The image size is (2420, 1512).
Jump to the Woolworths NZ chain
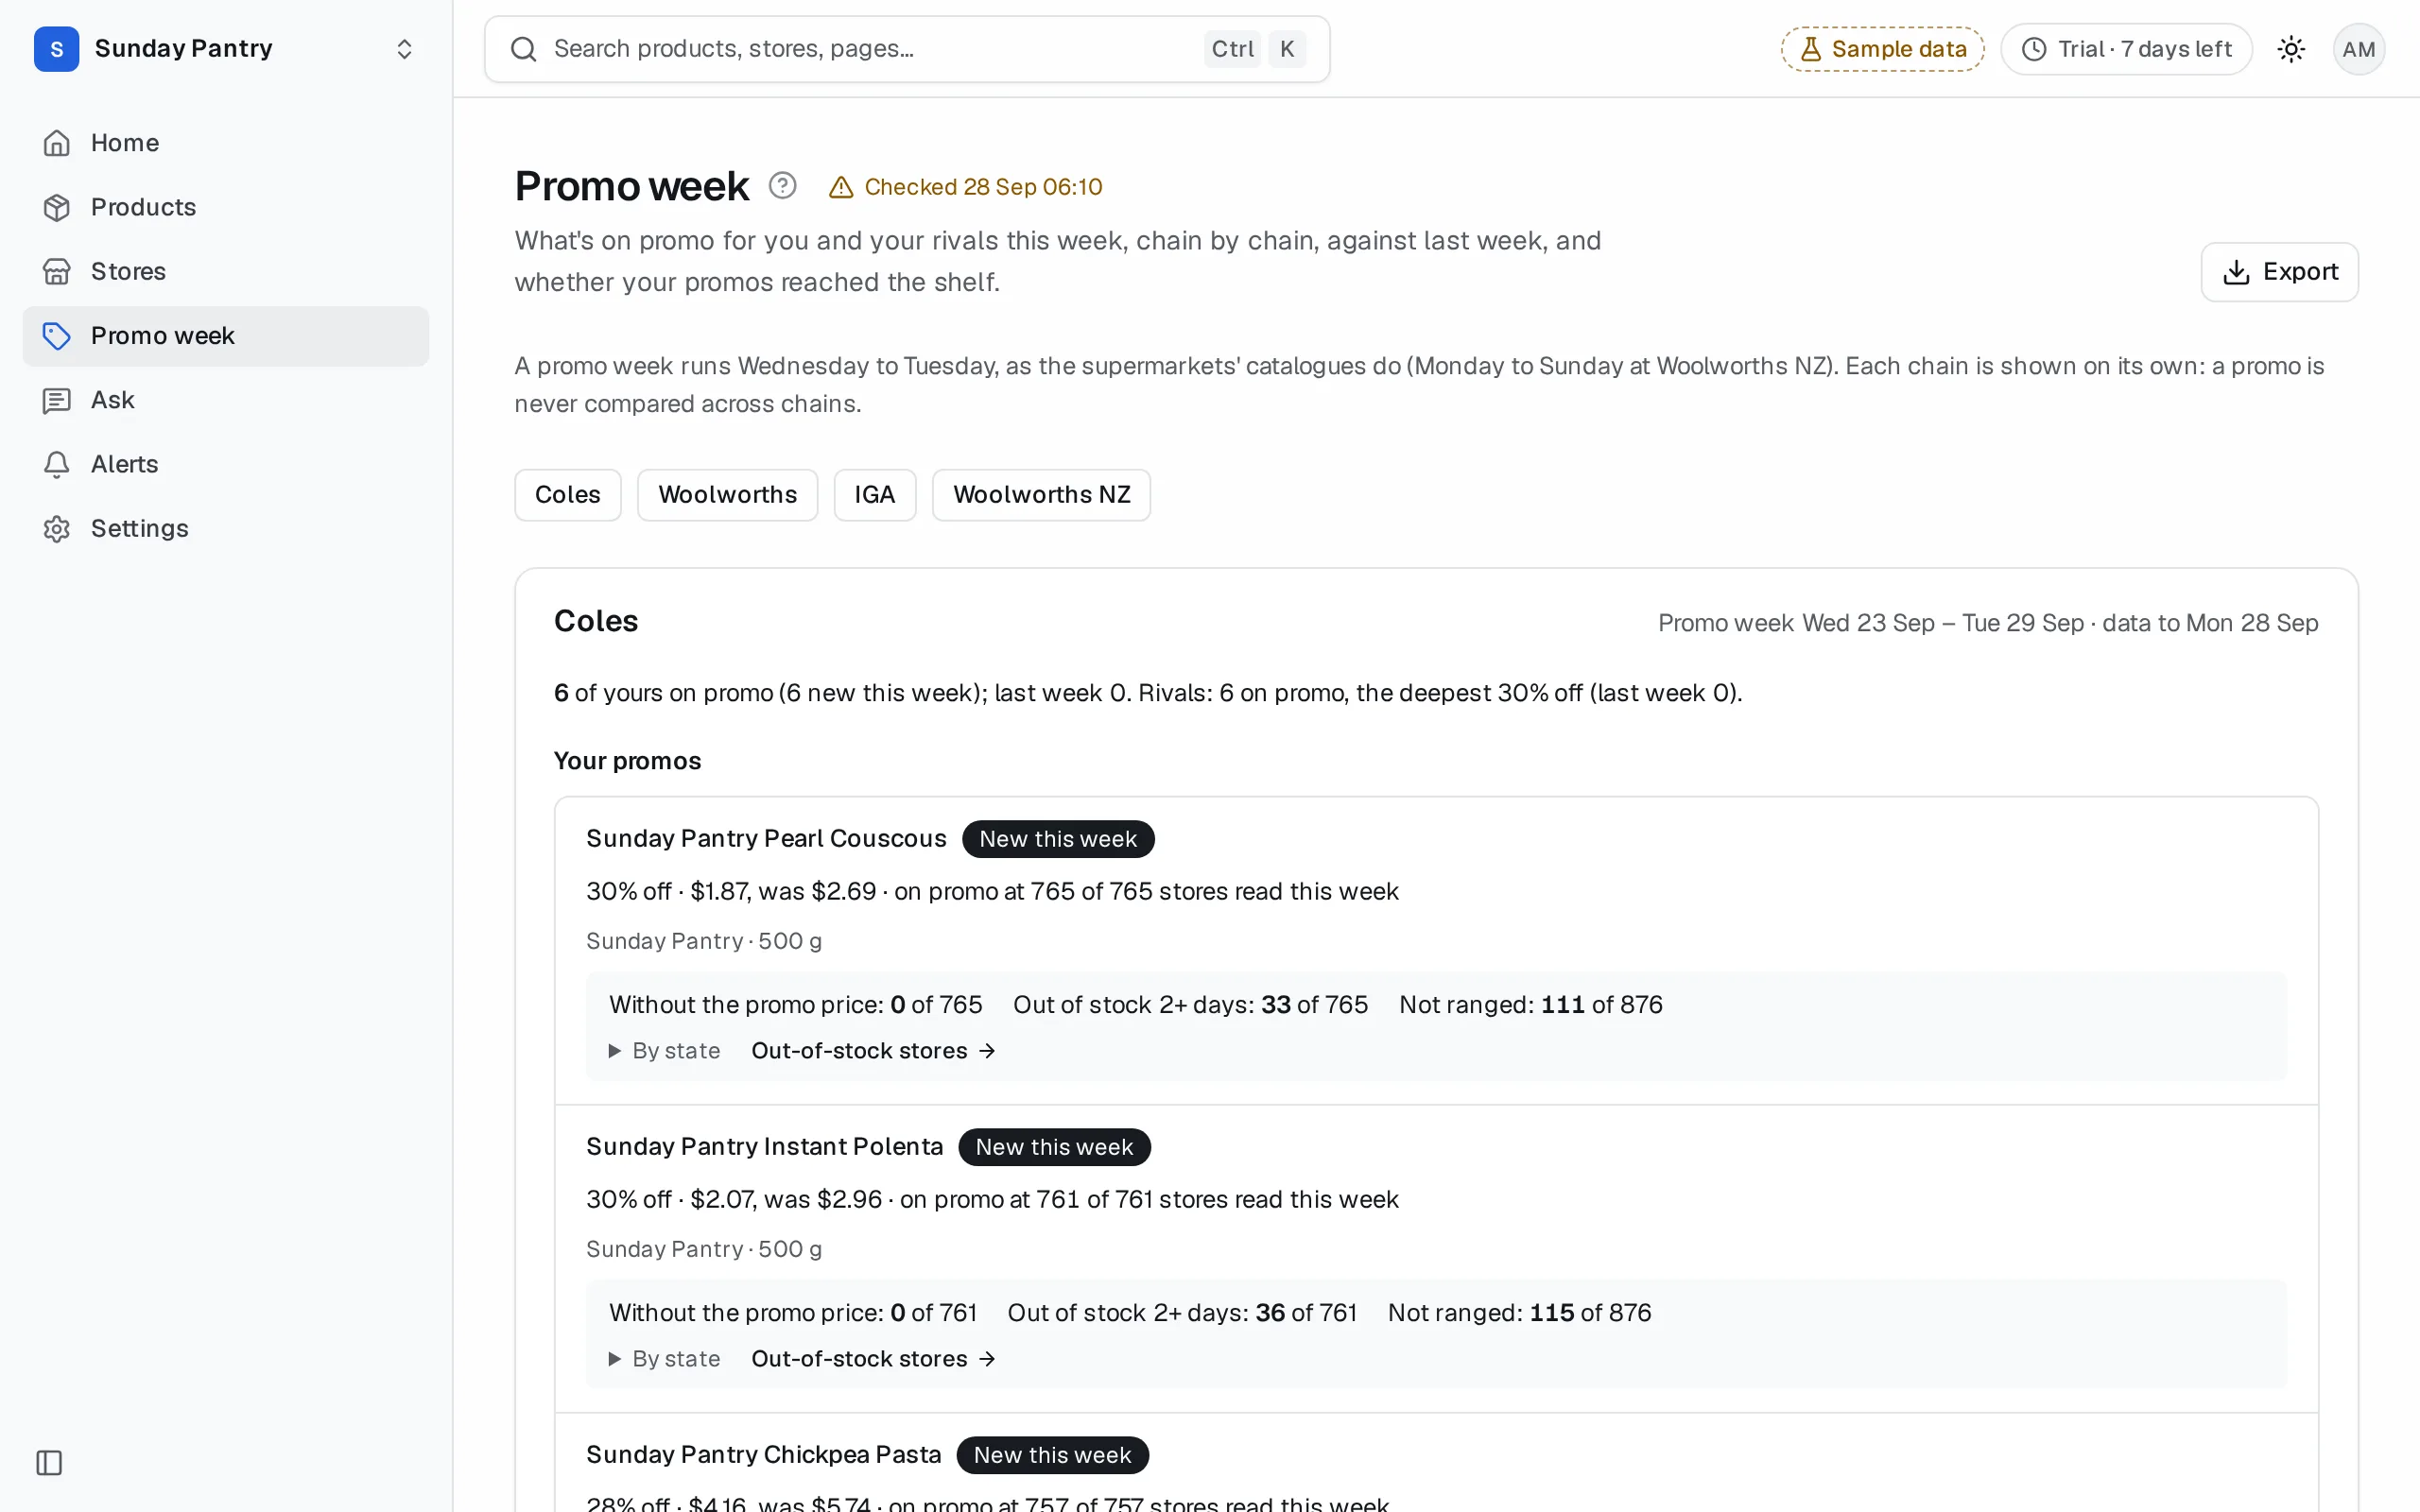point(1041,495)
